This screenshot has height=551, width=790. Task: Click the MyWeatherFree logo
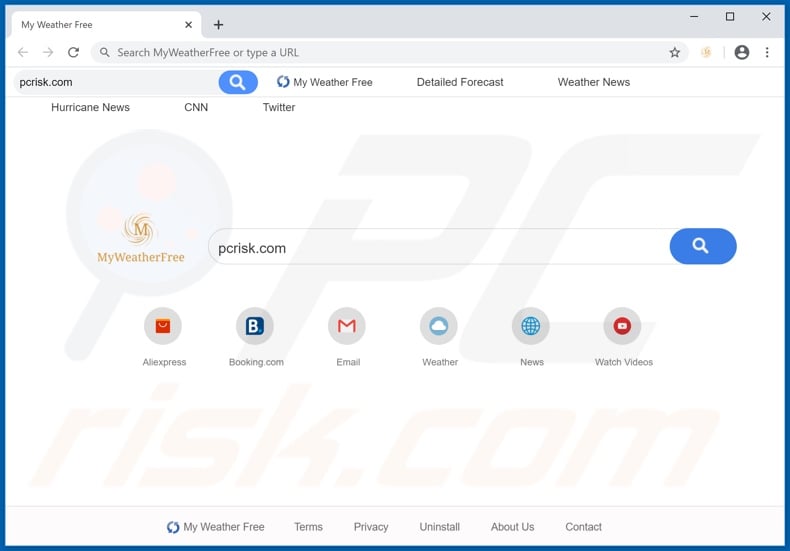coord(141,238)
